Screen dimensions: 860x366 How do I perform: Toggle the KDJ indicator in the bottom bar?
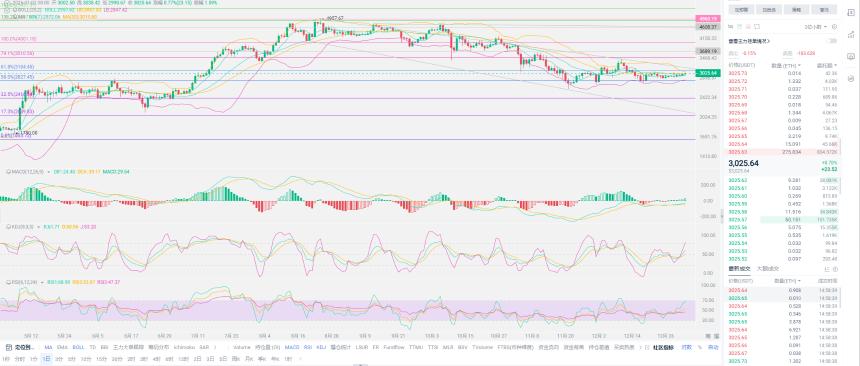point(321,347)
